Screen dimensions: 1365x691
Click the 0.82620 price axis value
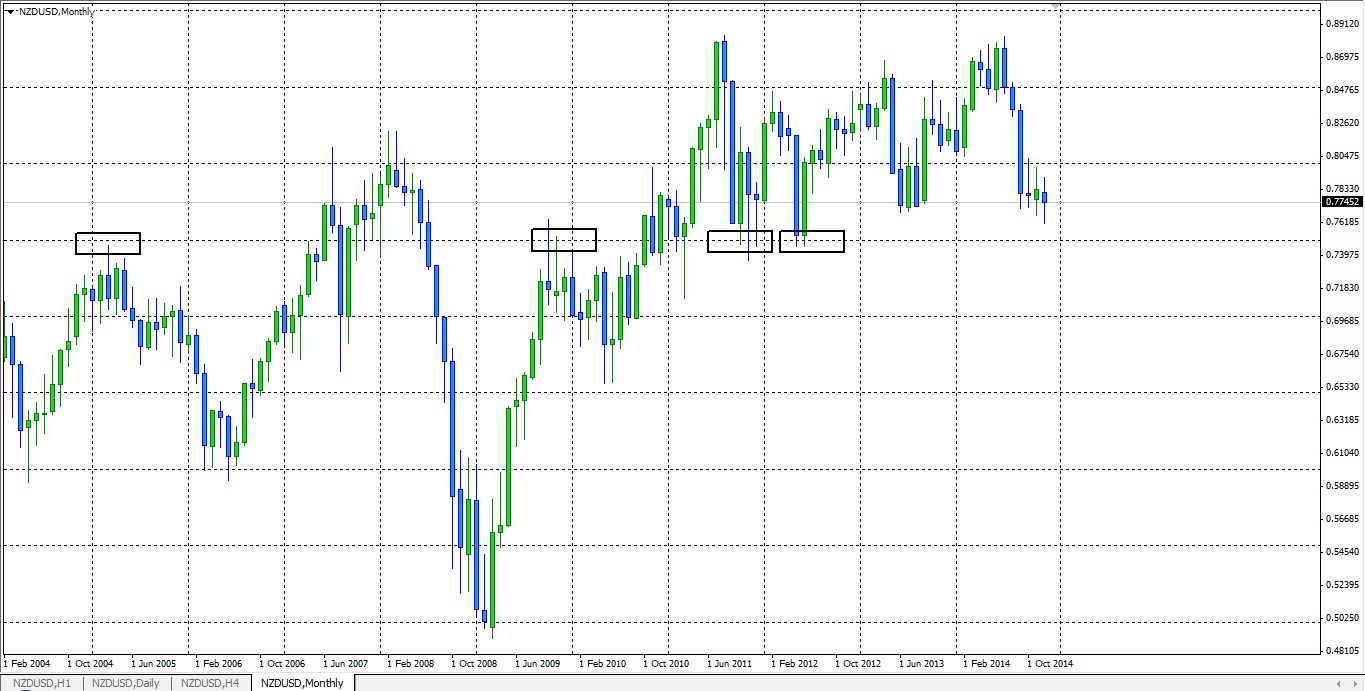pyautogui.click(x=1344, y=122)
